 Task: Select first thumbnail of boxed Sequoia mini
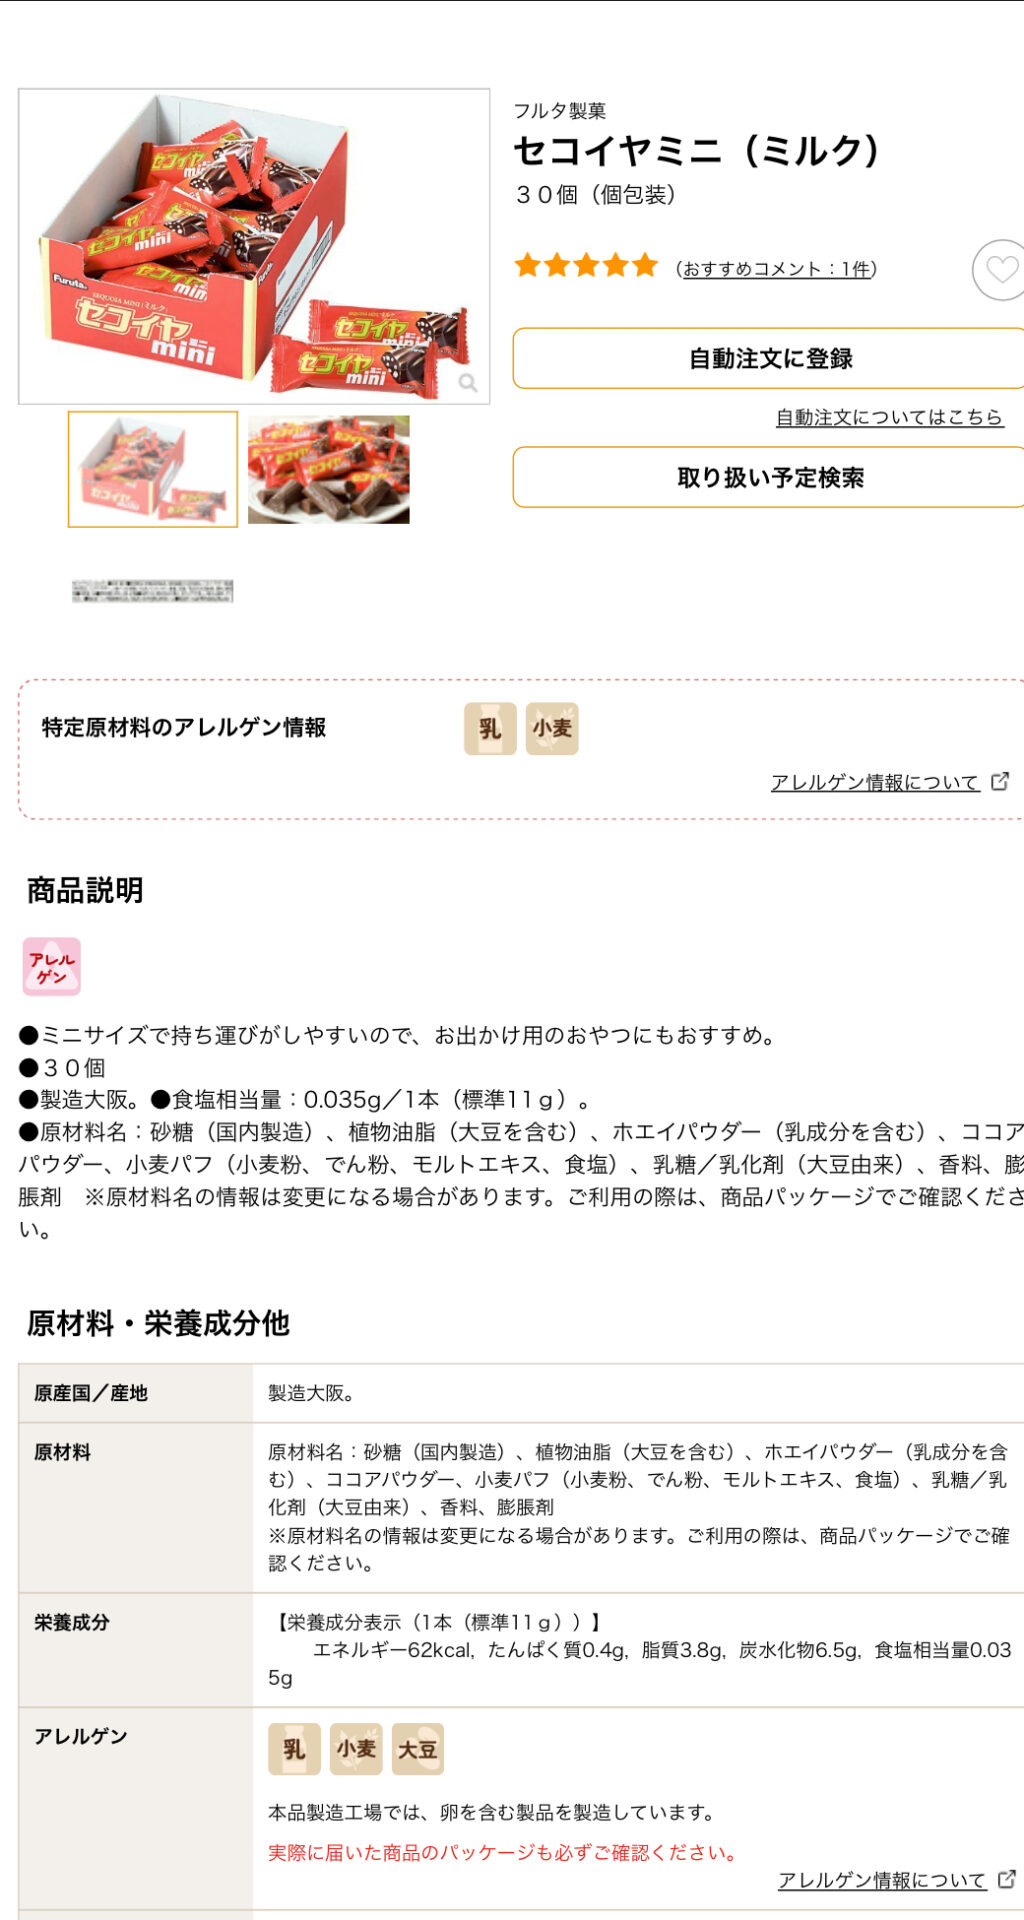(x=153, y=469)
